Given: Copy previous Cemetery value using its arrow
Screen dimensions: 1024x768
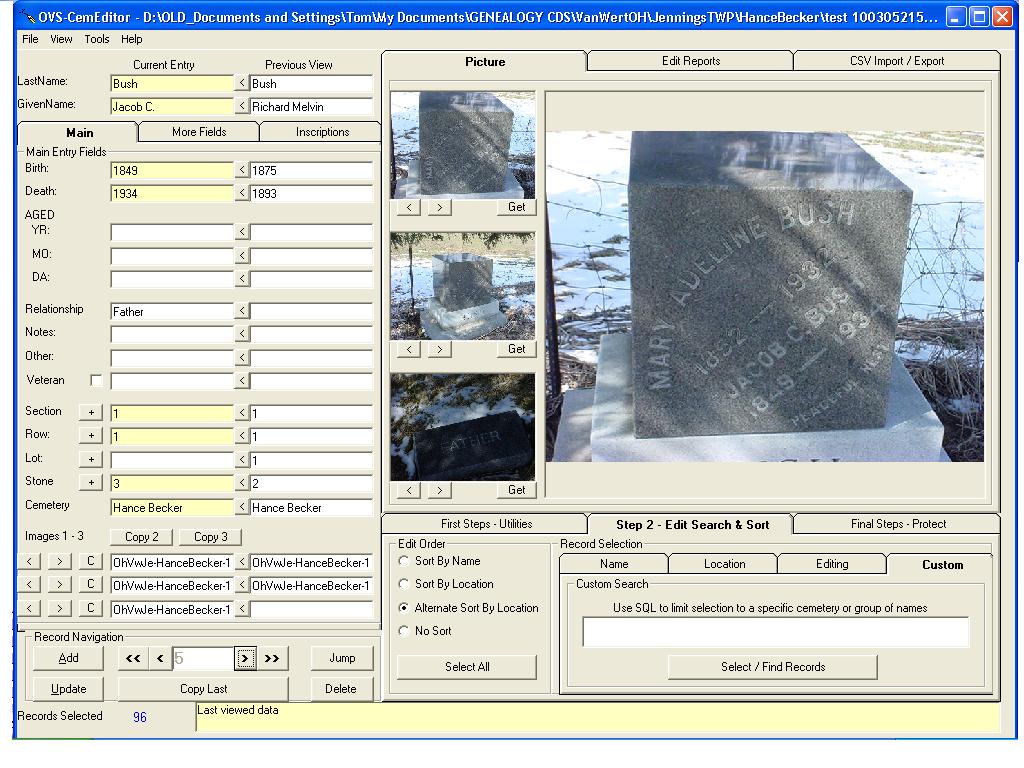Looking at the screenshot, I should tap(242, 507).
